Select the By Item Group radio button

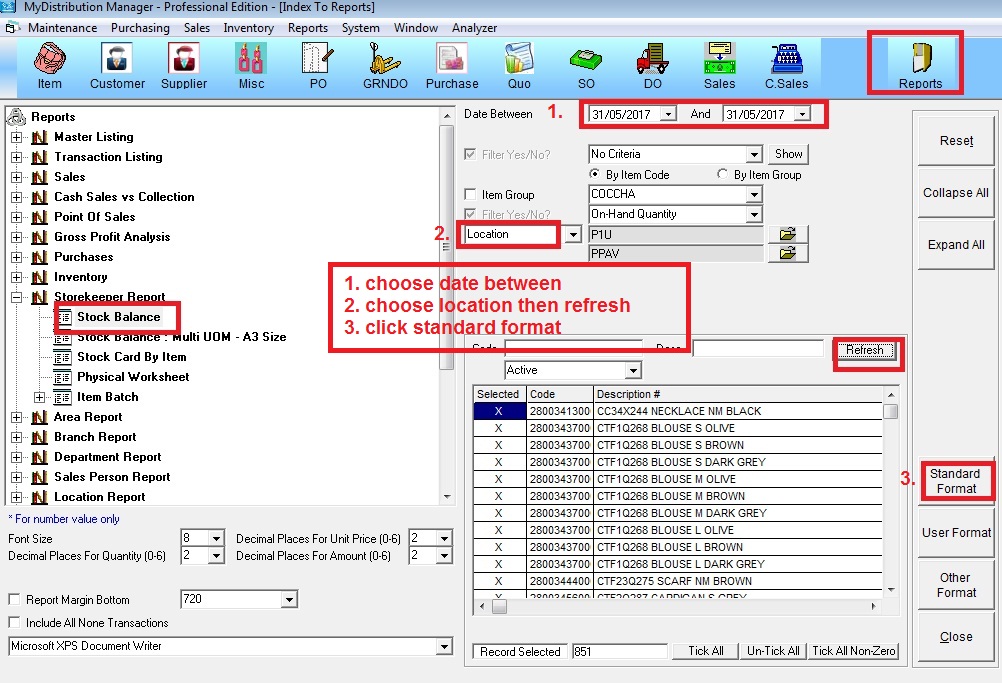723,175
